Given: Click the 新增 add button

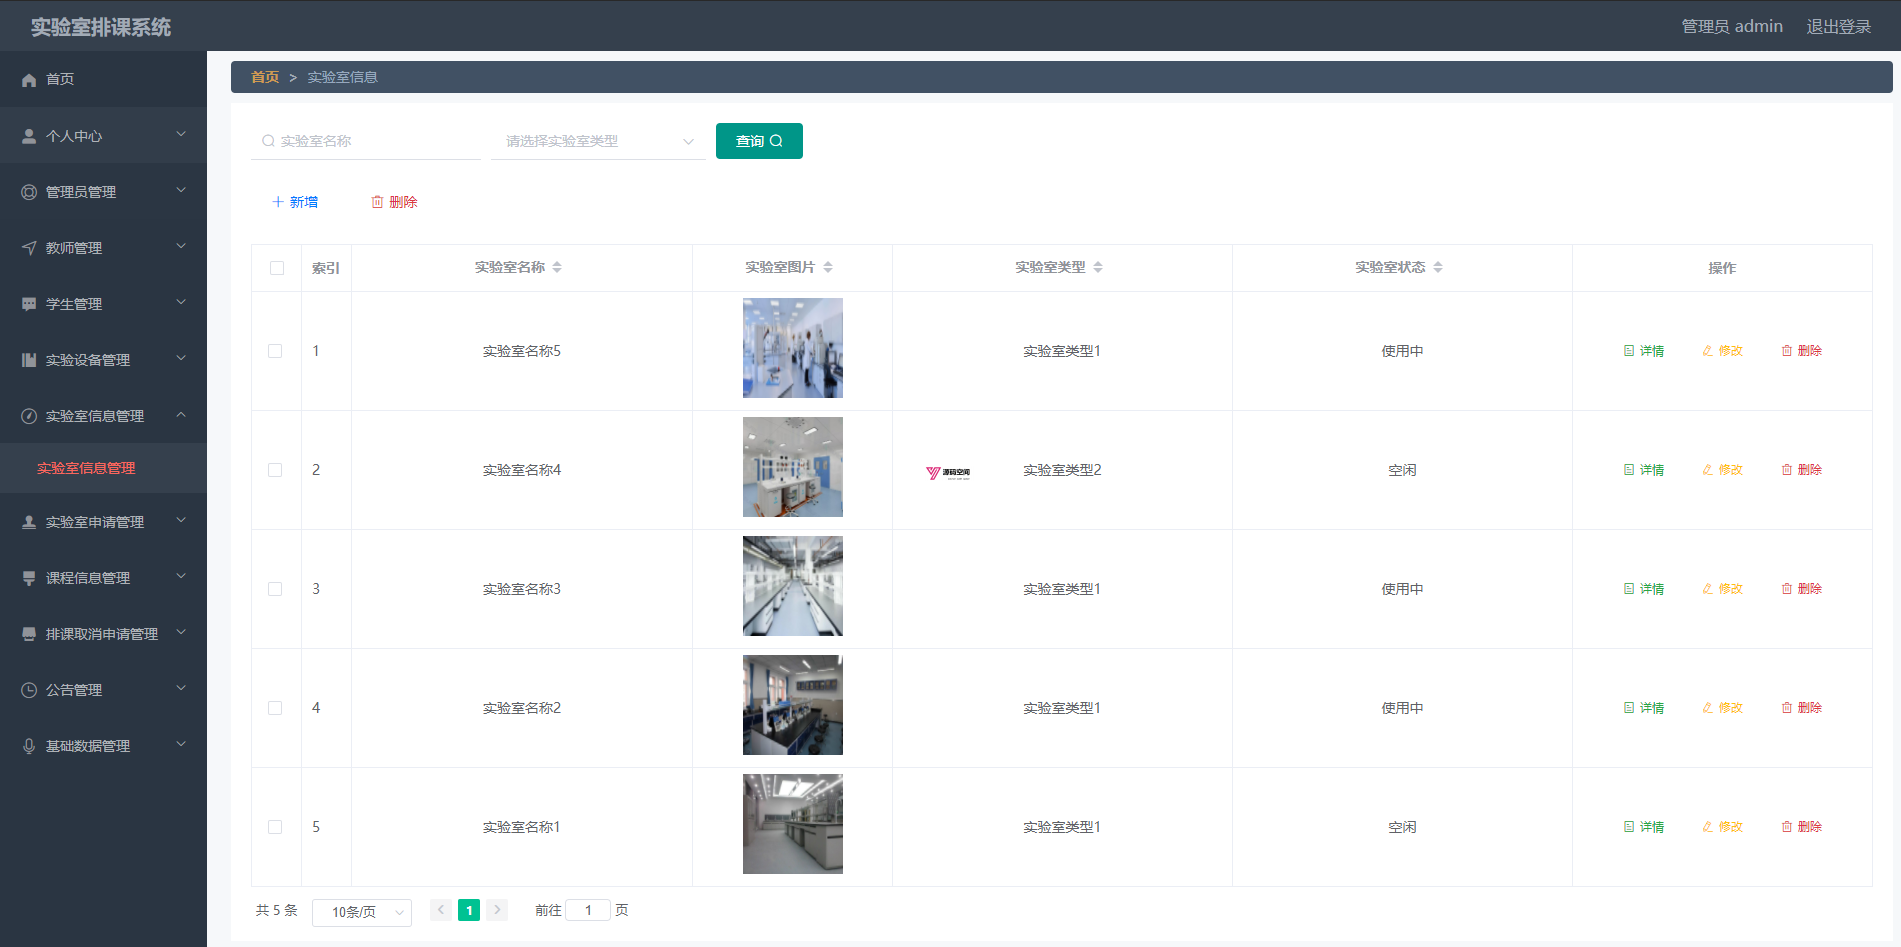Looking at the screenshot, I should click(295, 202).
